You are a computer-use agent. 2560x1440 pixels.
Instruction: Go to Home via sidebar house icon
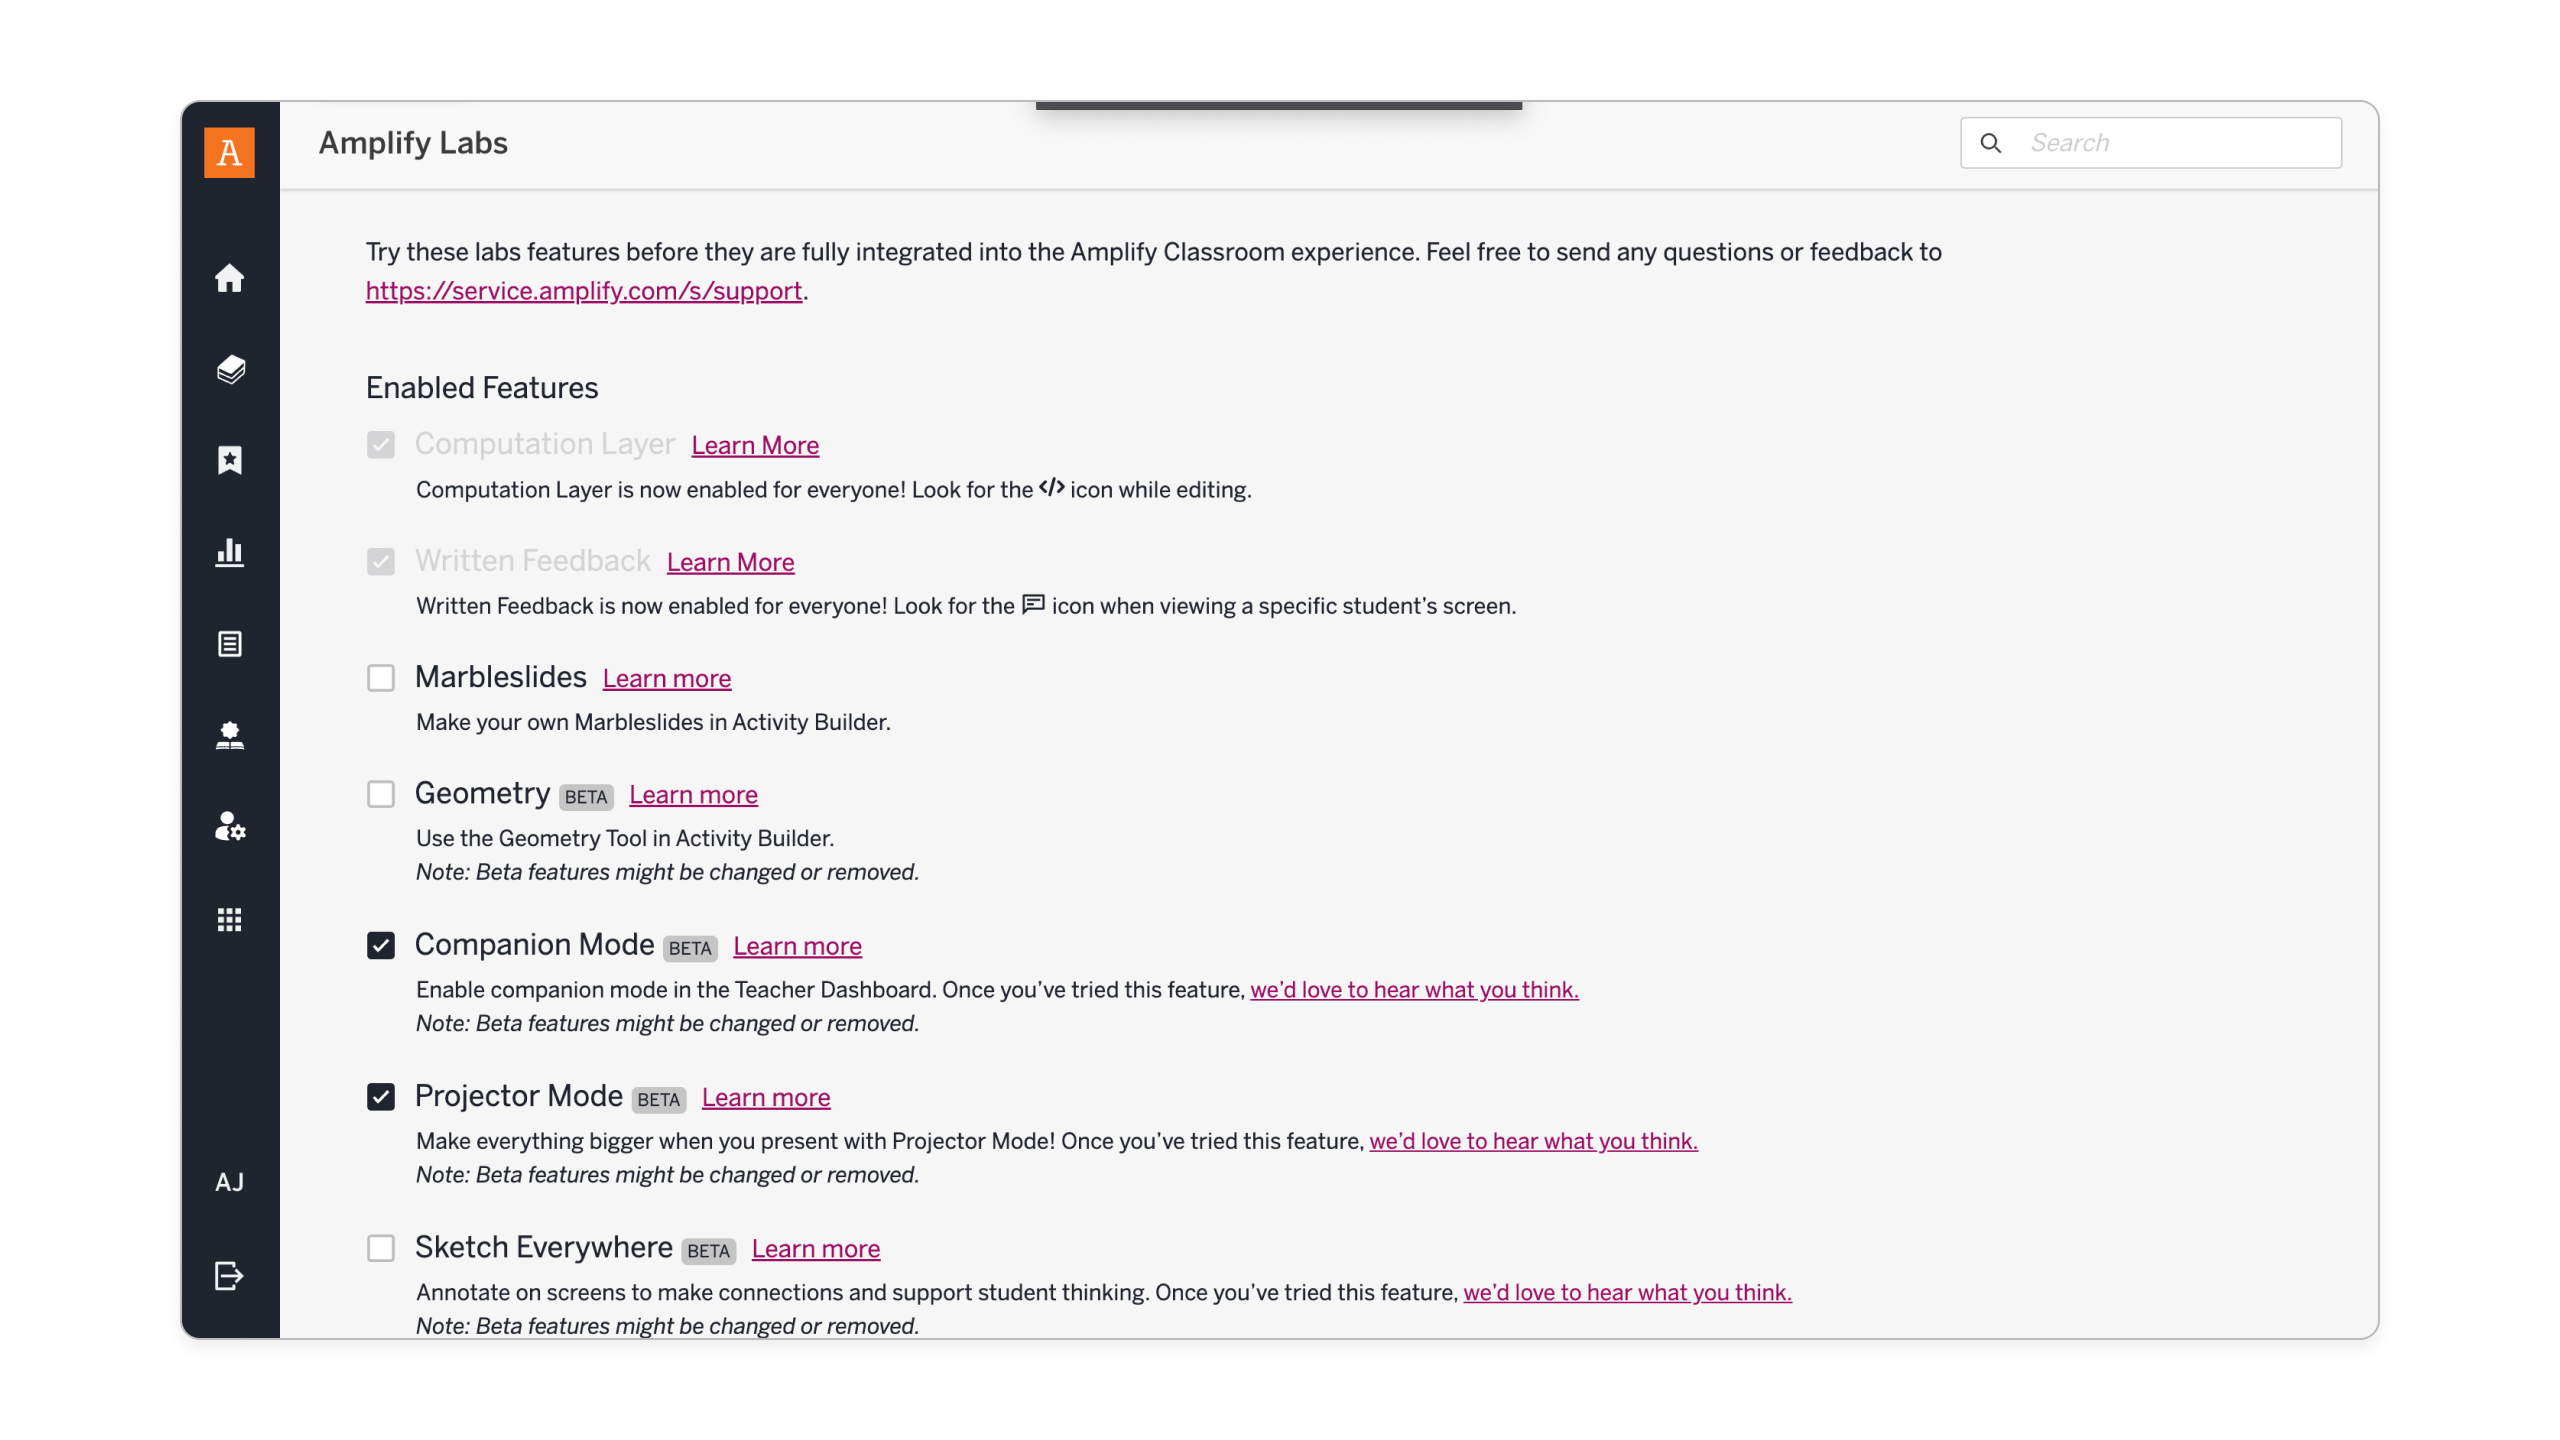pyautogui.click(x=229, y=278)
